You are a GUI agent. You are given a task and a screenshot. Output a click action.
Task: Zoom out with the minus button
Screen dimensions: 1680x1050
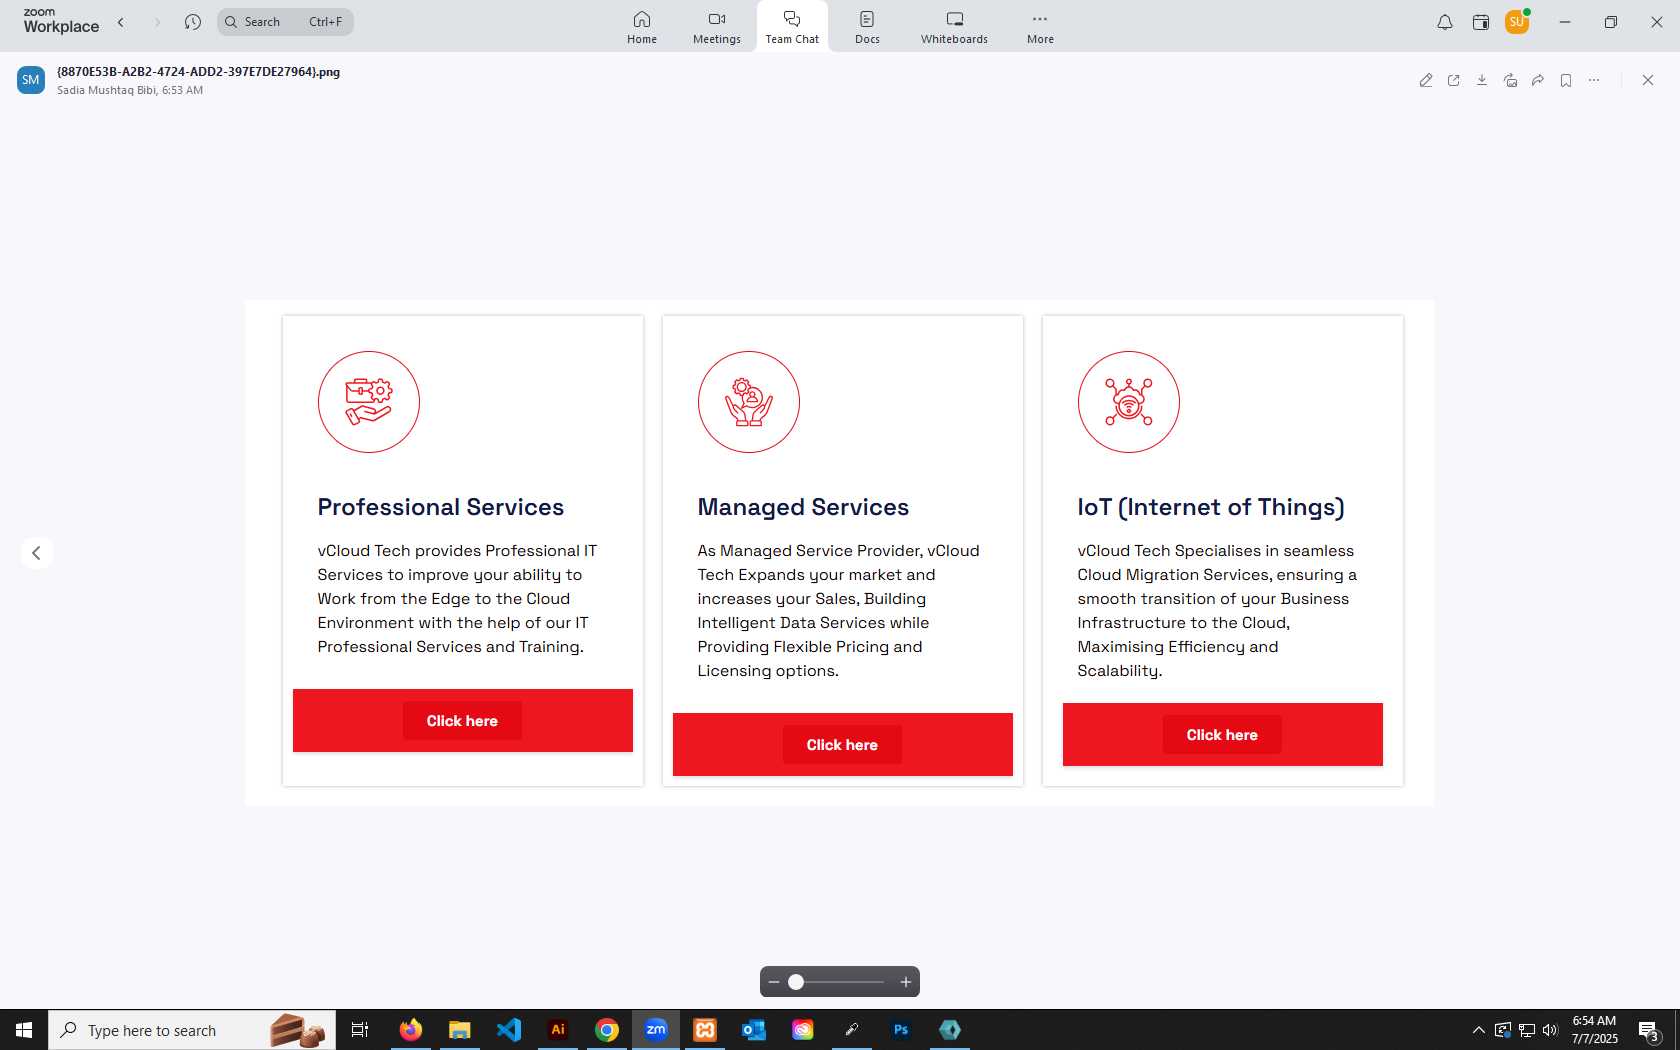pyautogui.click(x=774, y=982)
